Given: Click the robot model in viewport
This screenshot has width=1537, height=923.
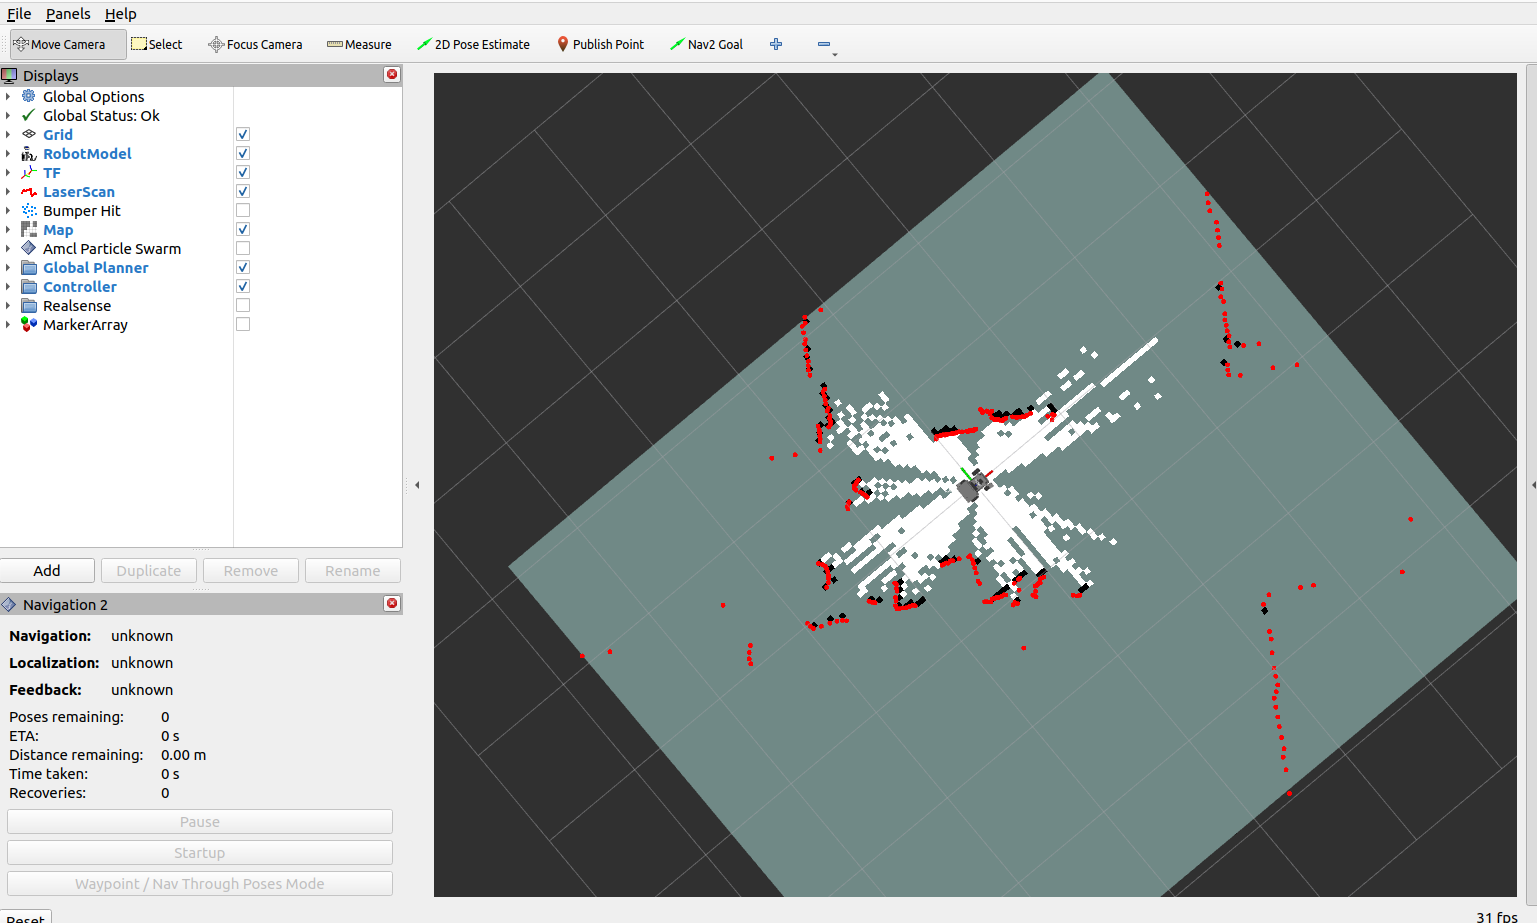Looking at the screenshot, I should 973,486.
